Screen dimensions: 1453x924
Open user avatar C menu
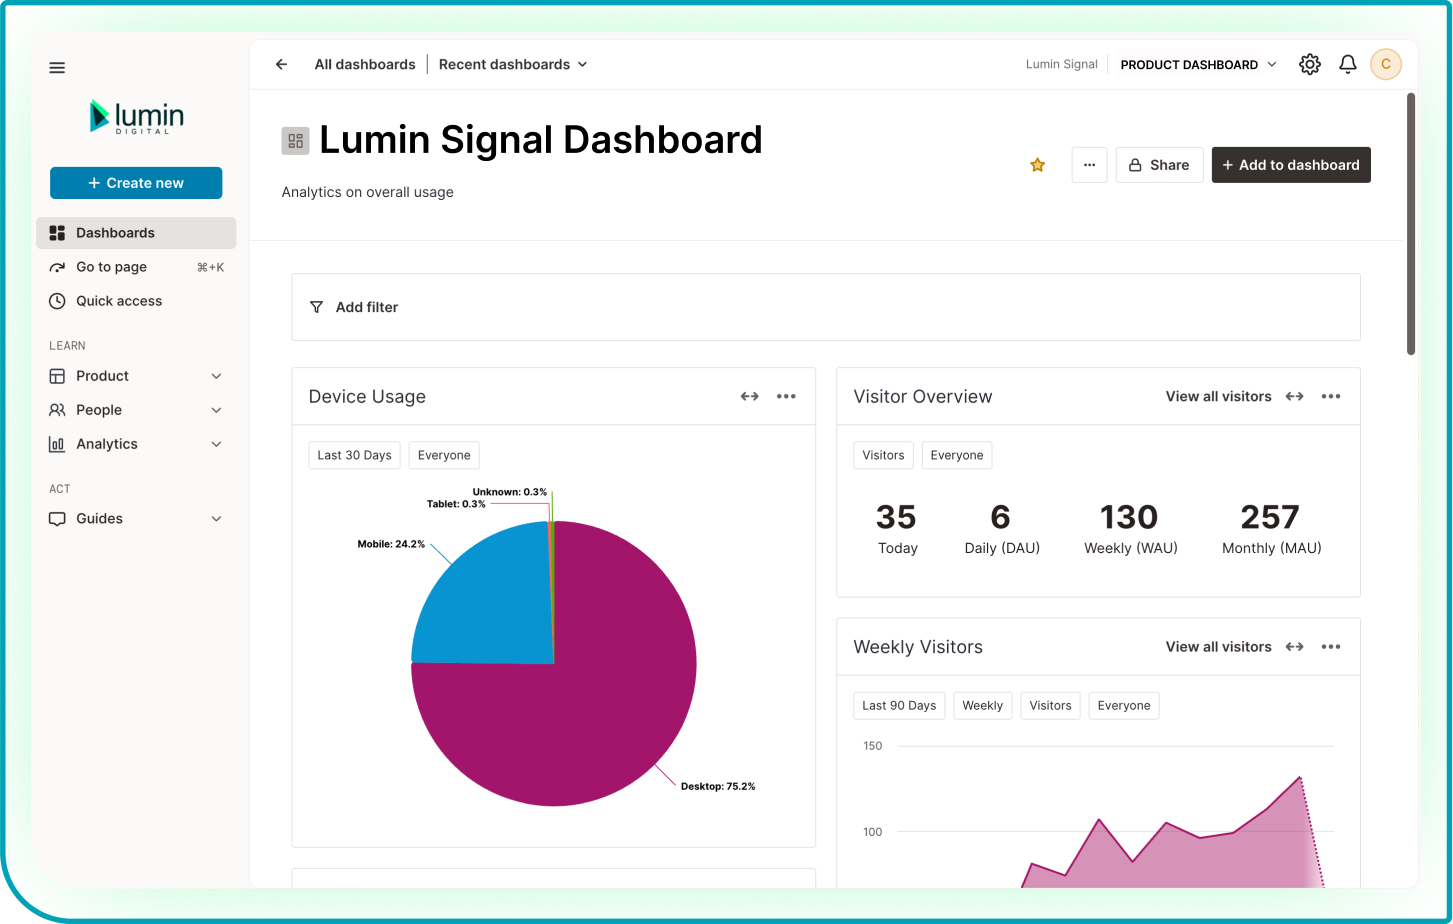(1386, 64)
